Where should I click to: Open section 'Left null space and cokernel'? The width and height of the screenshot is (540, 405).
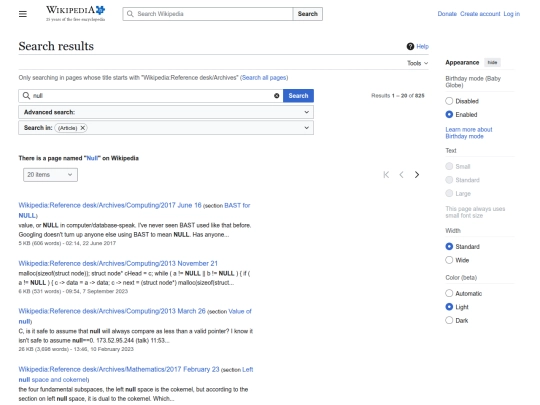(53, 380)
